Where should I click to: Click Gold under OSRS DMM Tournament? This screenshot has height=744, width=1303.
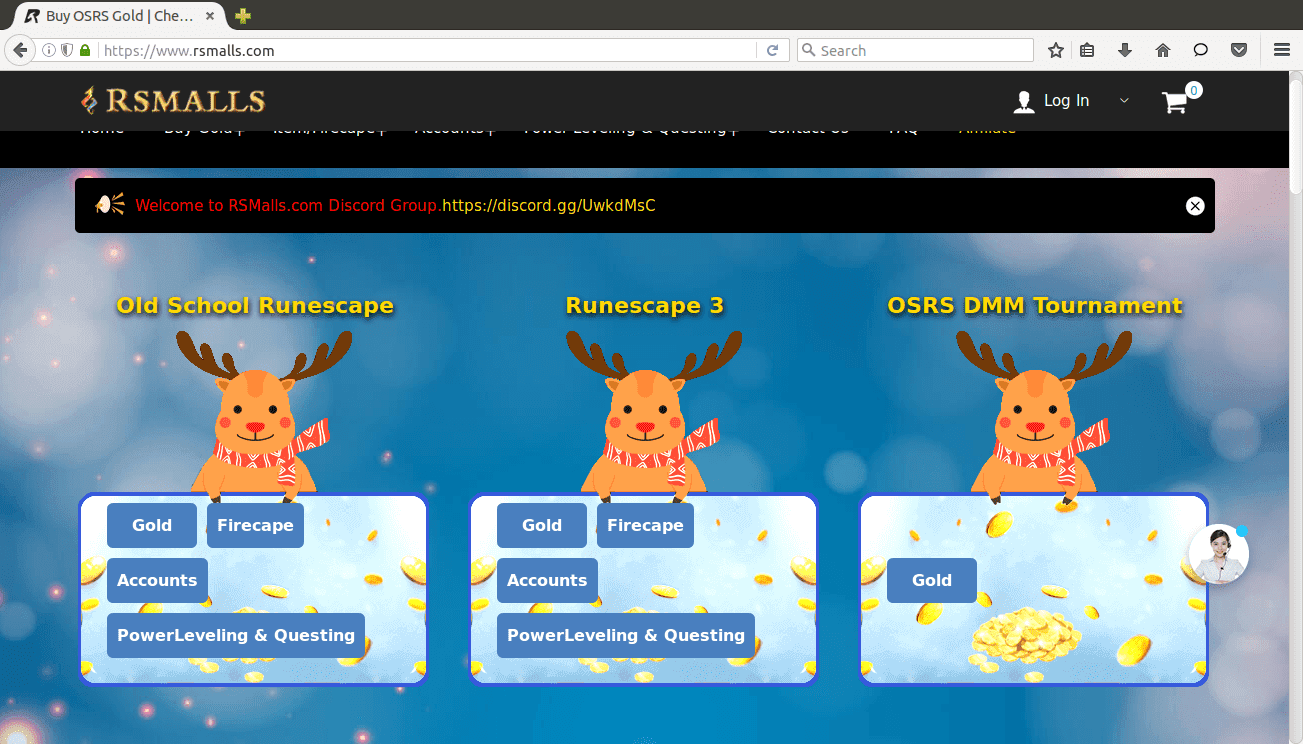coord(932,580)
